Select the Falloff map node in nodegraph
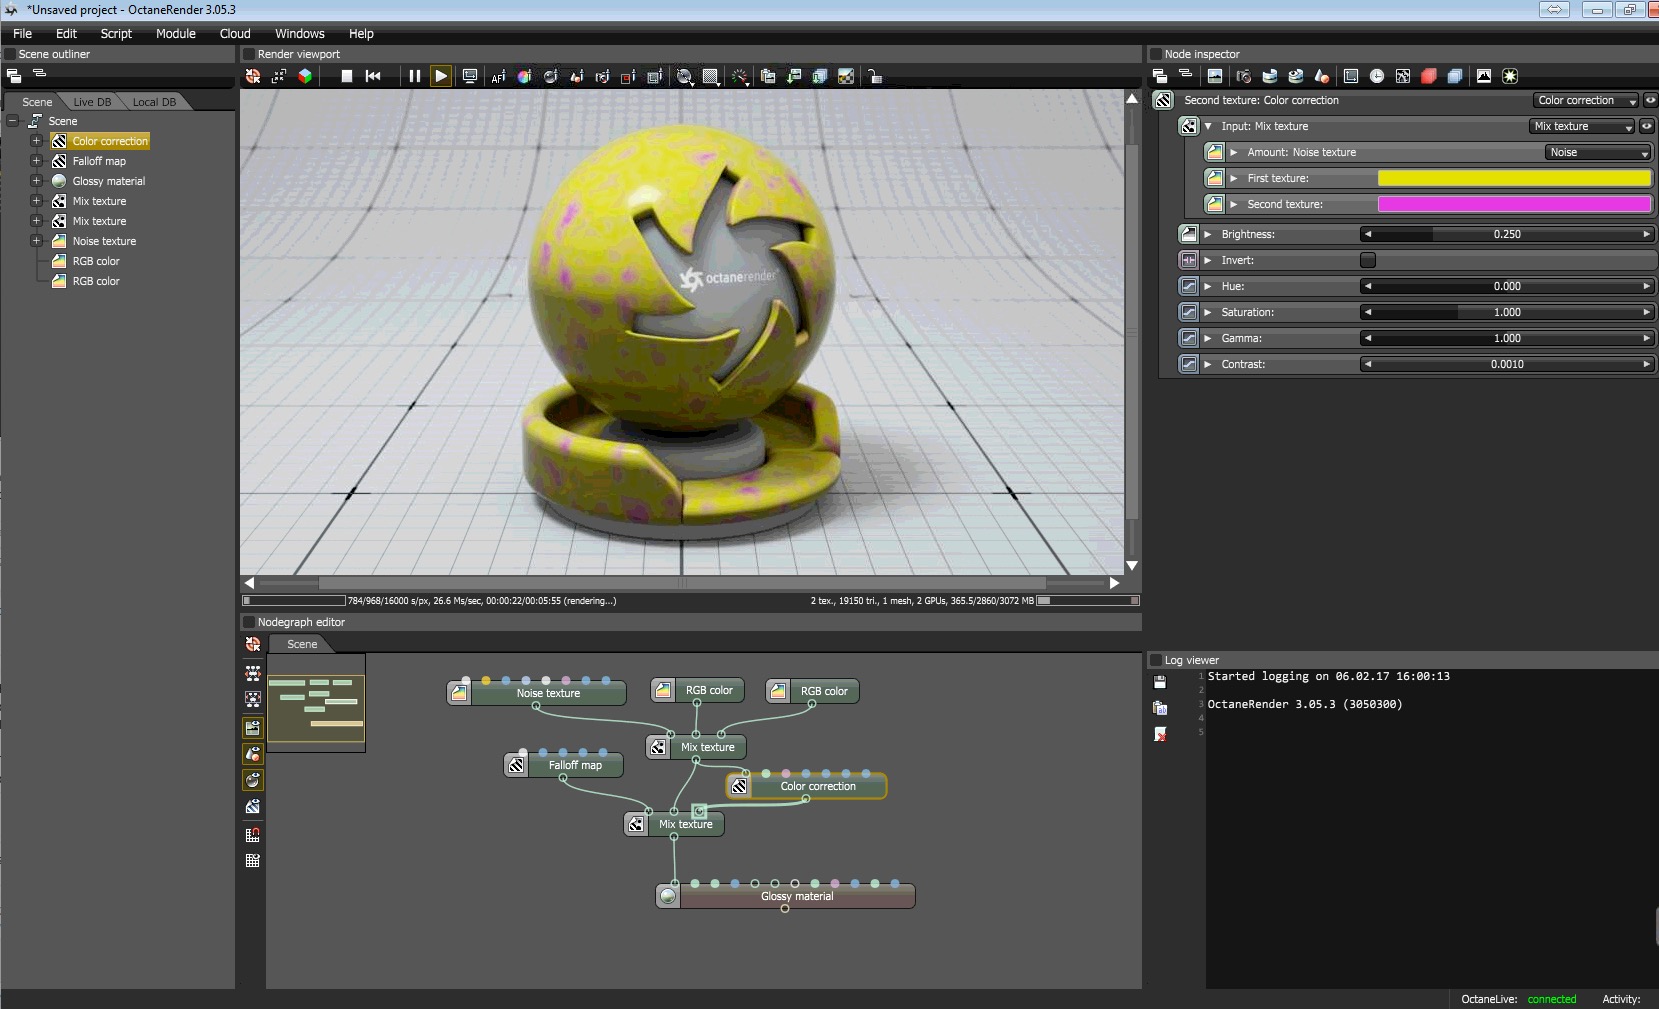 [x=564, y=765]
